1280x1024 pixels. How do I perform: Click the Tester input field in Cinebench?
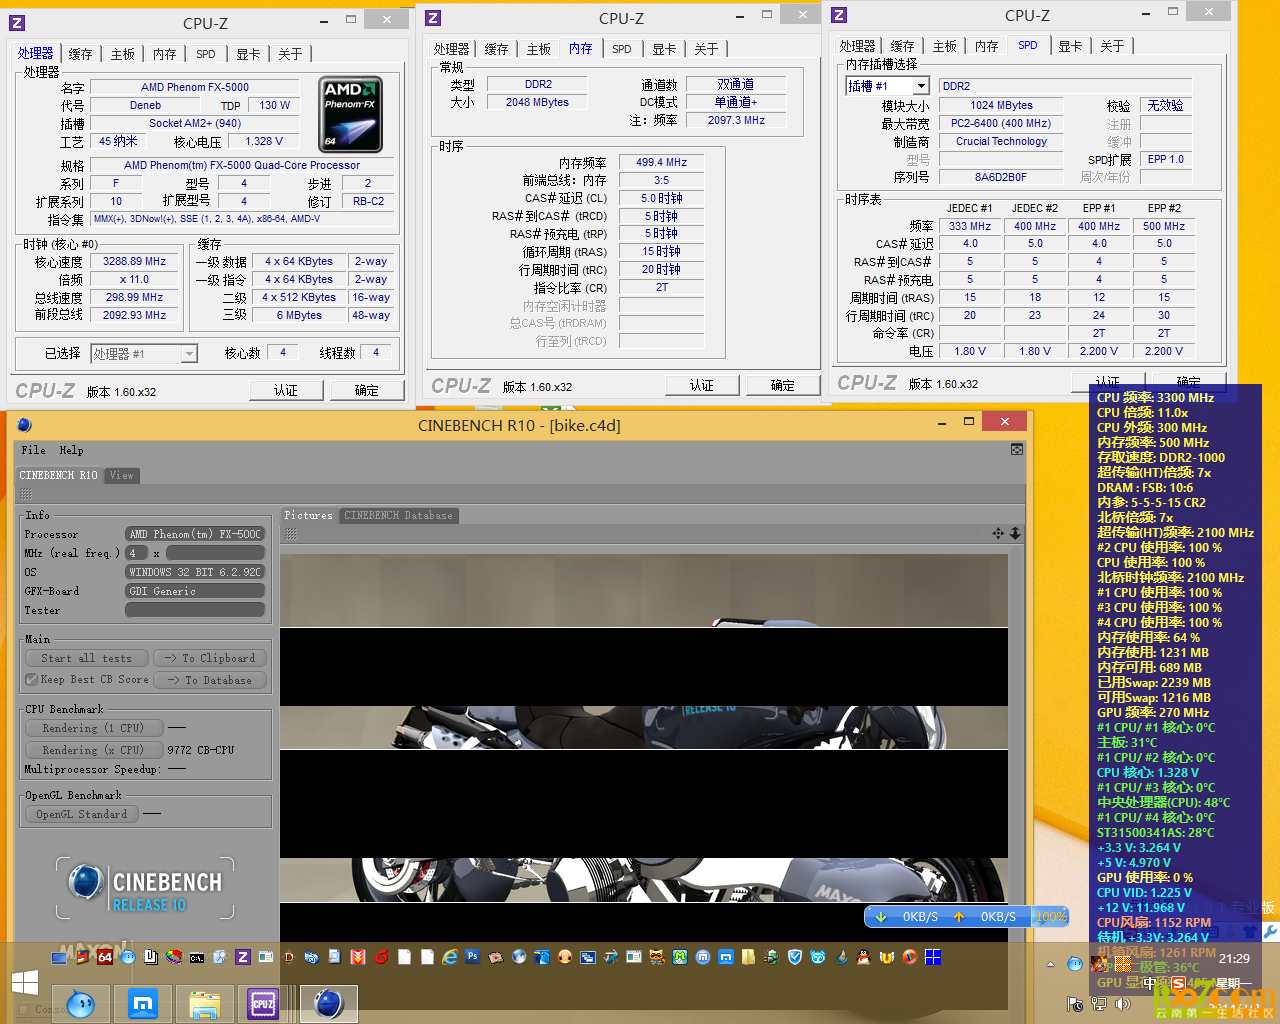coord(195,610)
